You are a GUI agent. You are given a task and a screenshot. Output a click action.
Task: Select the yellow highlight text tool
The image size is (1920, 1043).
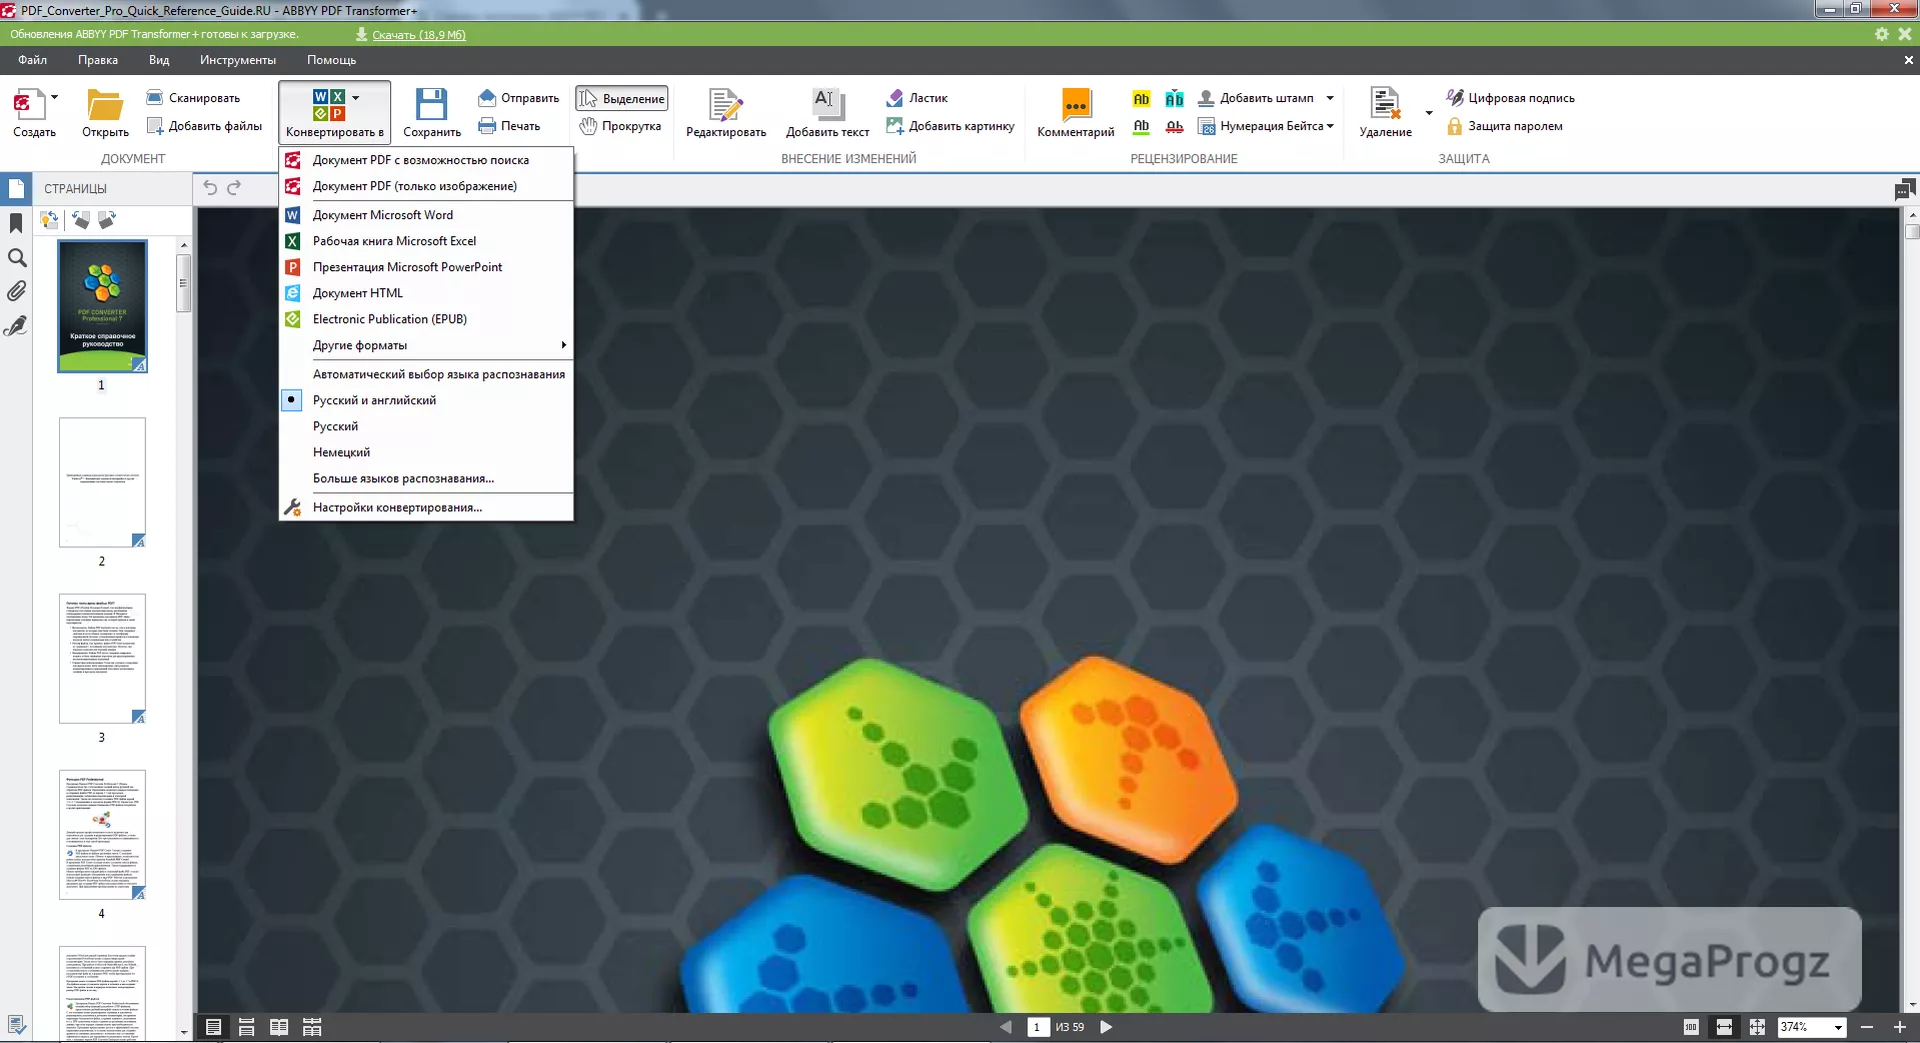click(1141, 99)
